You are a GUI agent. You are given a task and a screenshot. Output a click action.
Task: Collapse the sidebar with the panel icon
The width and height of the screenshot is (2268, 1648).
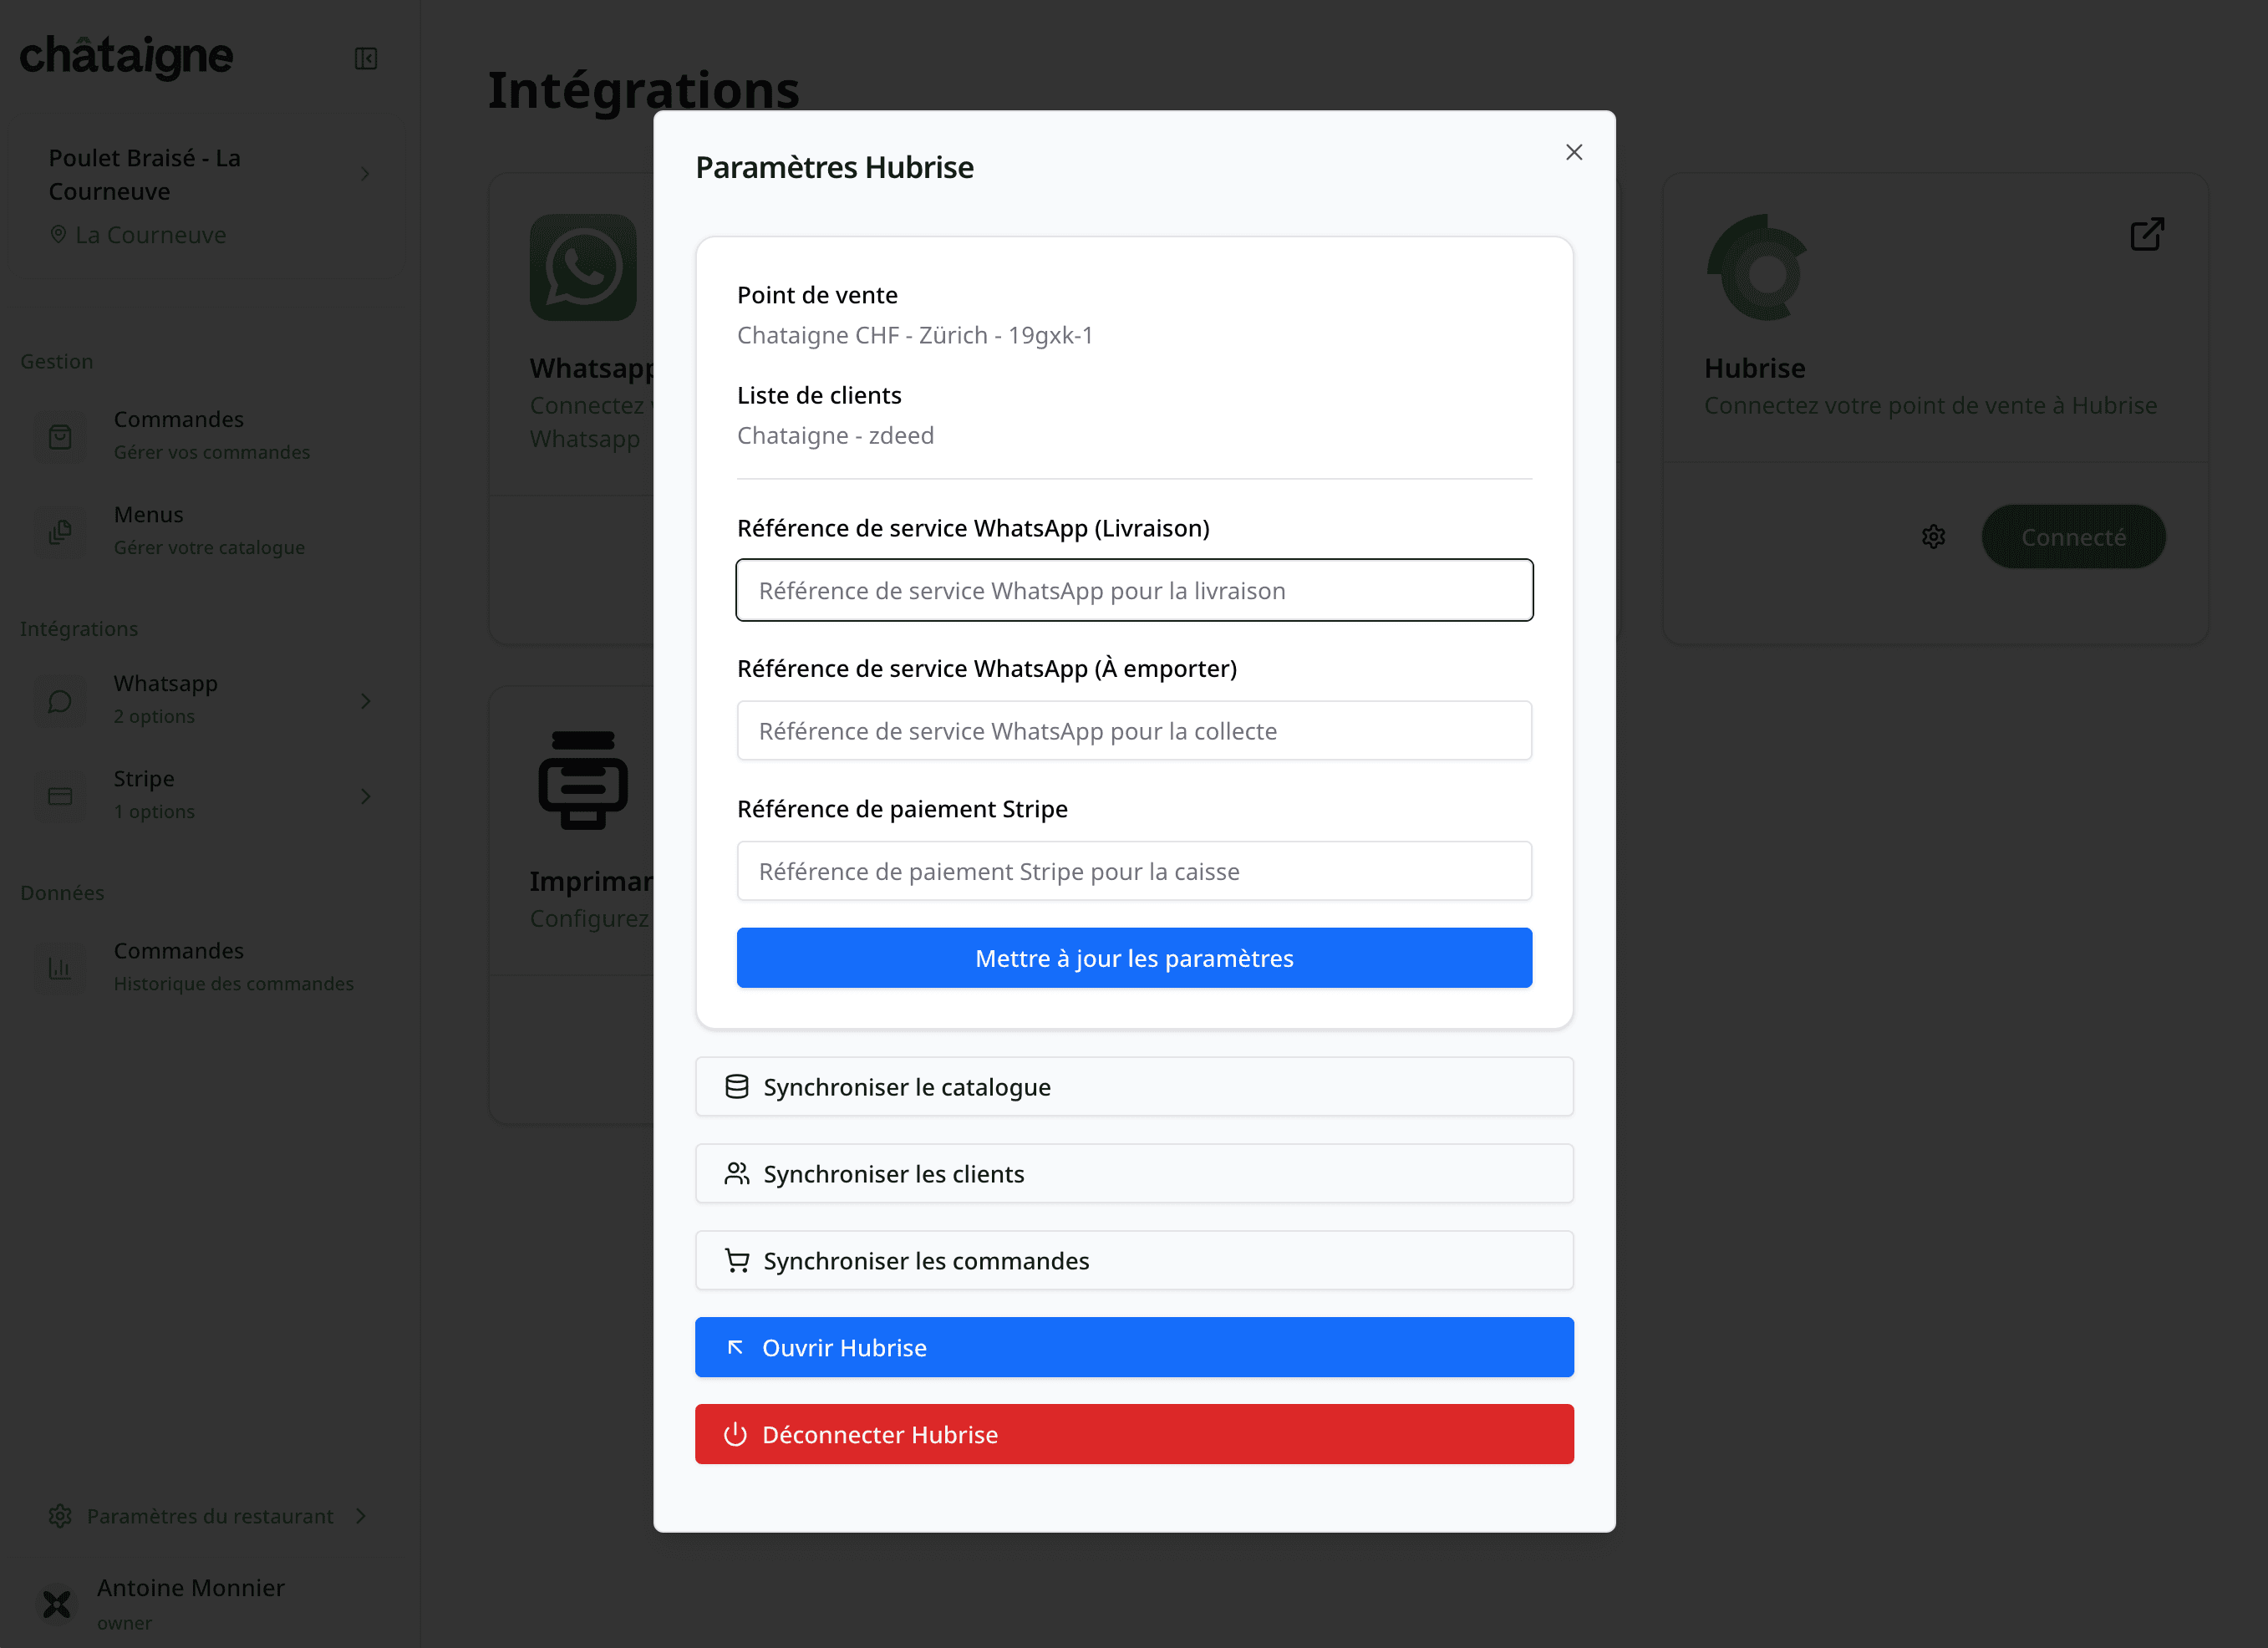coord(365,57)
